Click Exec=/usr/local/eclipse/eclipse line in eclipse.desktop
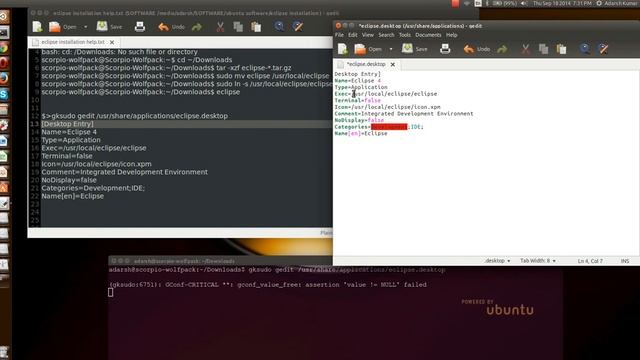Screen dimensions: 640x360 click(x=386, y=94)
